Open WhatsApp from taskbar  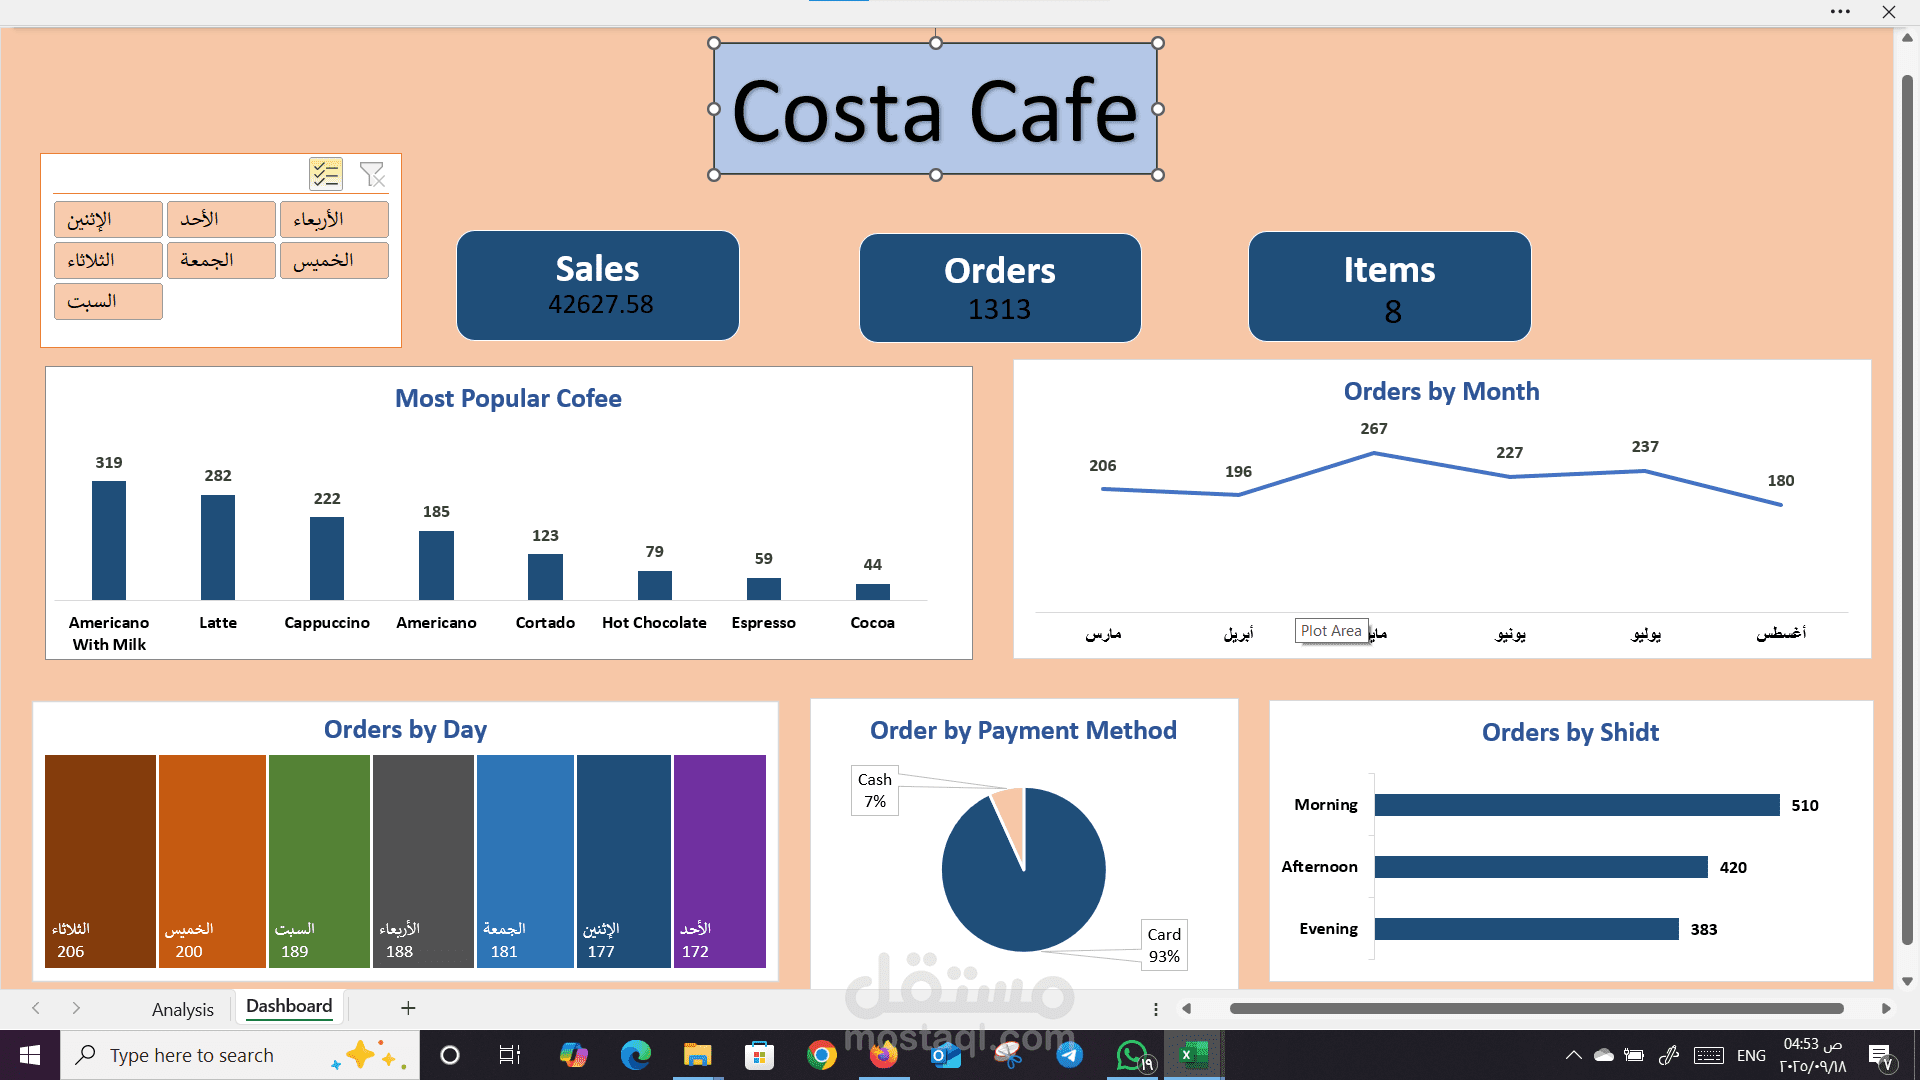pyautogui.click(x=1132, y=1055)
